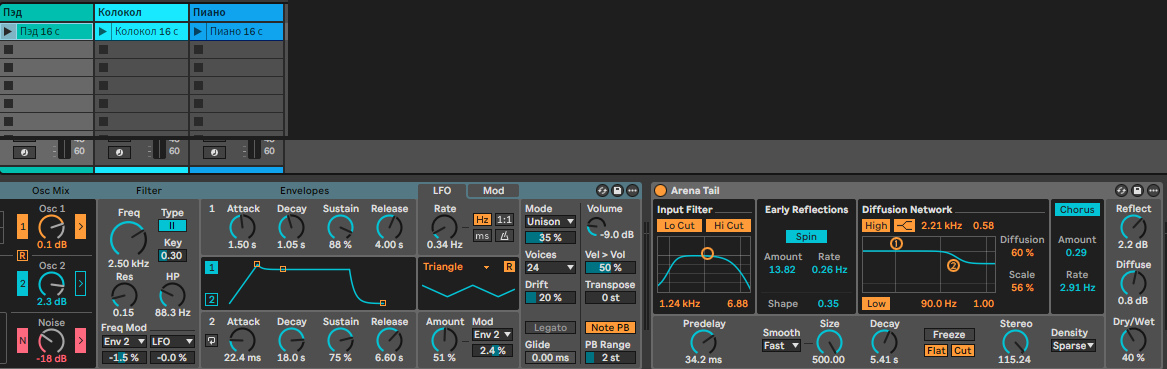Toggle Osc 1 filter routing arrow

[x=80, y=225]
